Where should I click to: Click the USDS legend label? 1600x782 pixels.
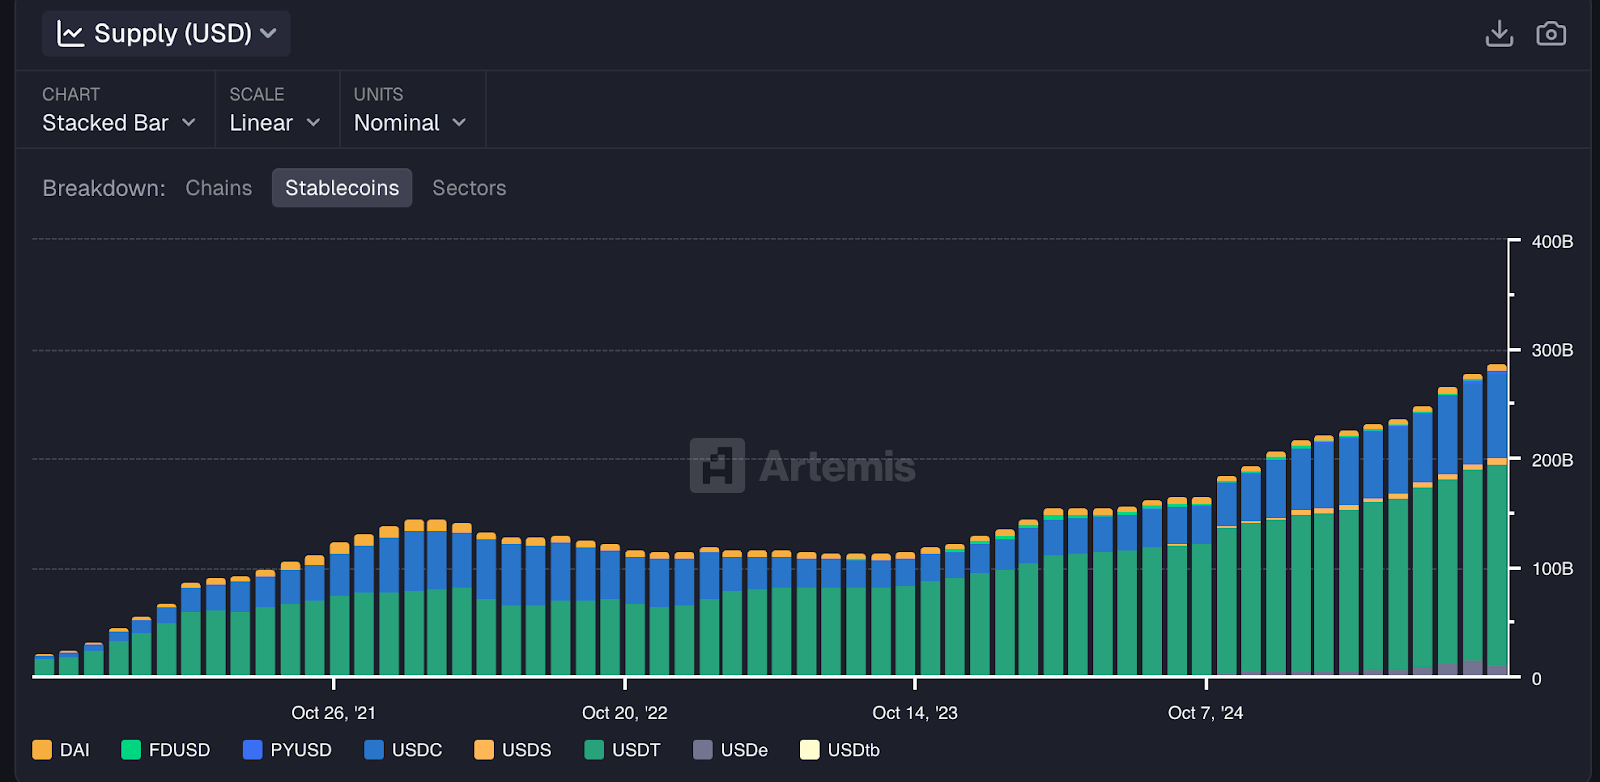[x=526, y=750]
